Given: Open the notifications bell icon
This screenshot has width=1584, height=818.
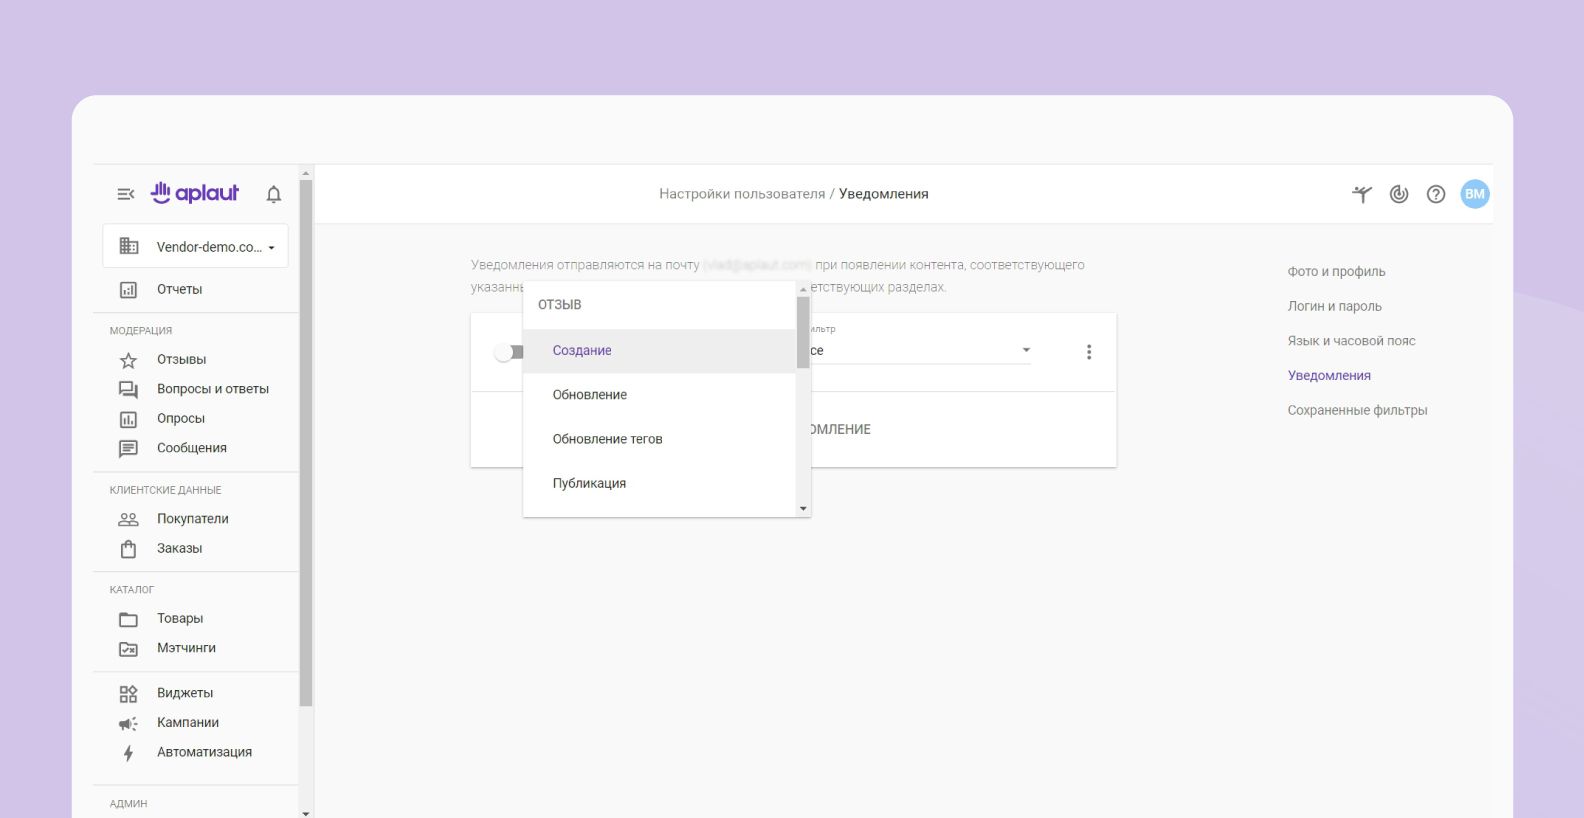Looking at the screenshot, I should point(273,194).
